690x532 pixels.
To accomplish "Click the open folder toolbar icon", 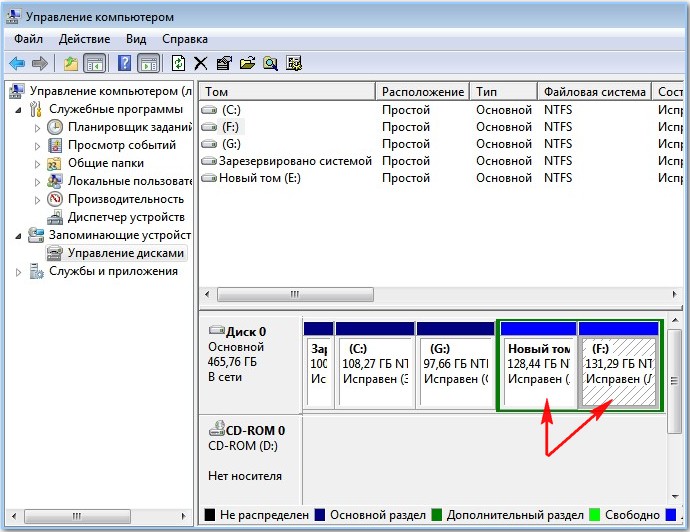I will (x=247, y=64).
